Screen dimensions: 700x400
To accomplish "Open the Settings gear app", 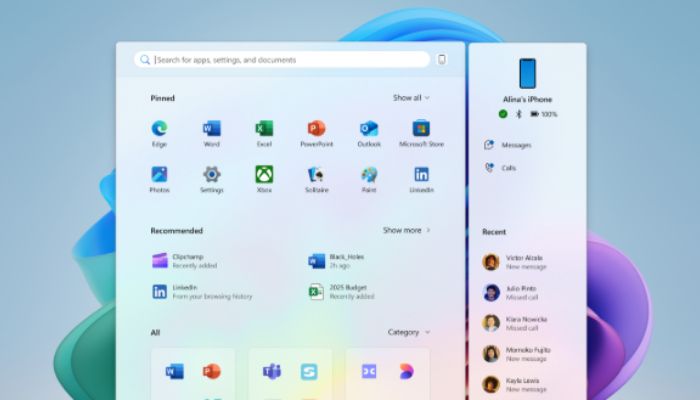I will tap(212, 179).
